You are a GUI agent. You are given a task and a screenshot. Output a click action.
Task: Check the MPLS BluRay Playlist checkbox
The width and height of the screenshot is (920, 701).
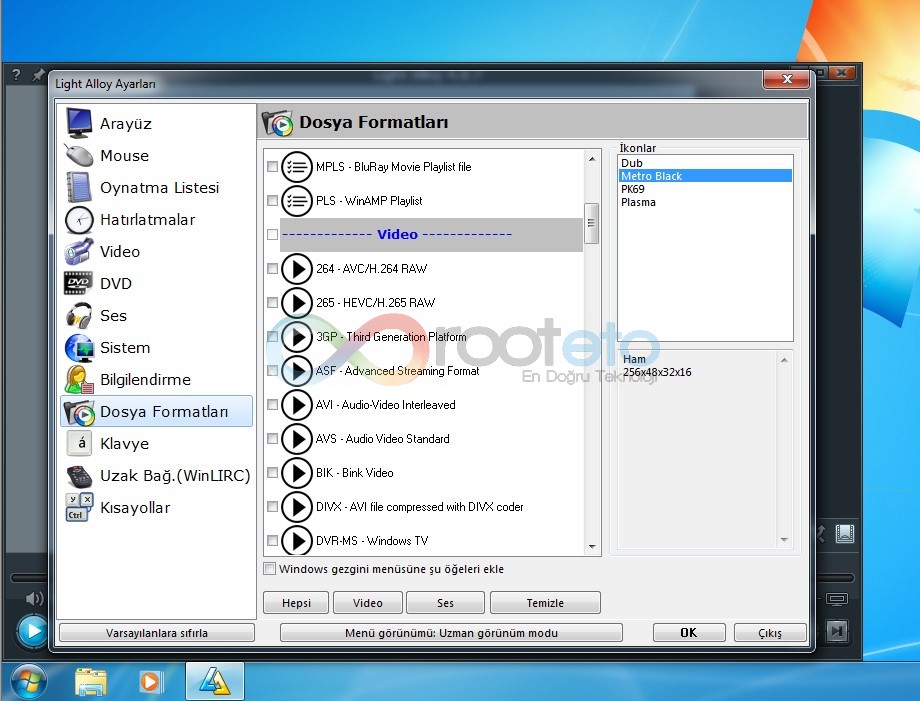click(272, 167)
